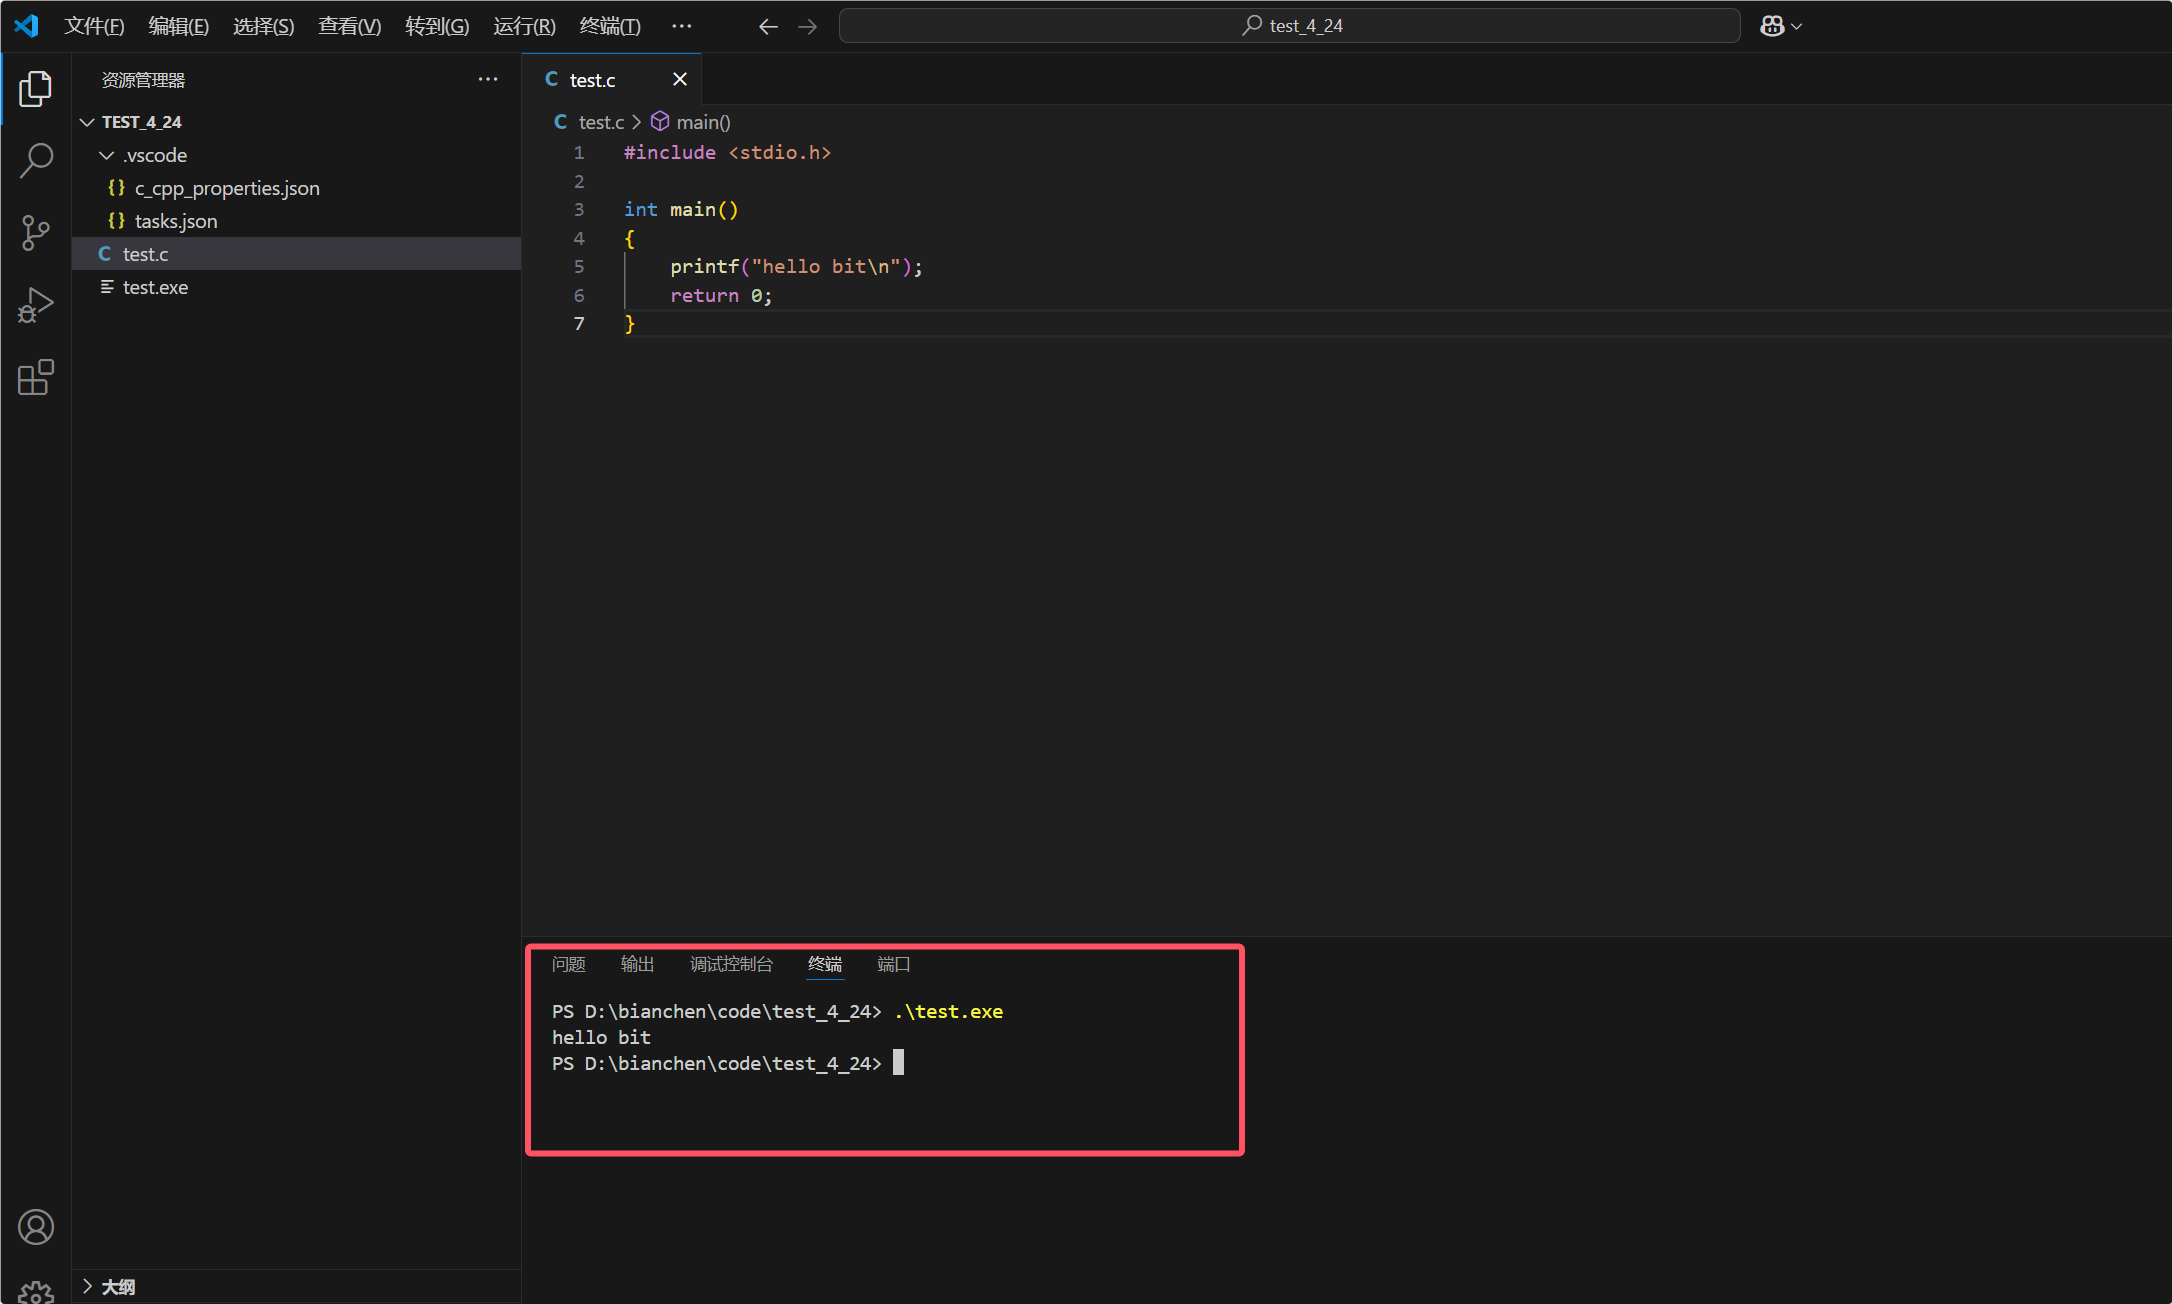Open the Copilot chat icon
Image resolution: width=2172 pixels, height=1304 pixels.
[x=1772, y=26]
